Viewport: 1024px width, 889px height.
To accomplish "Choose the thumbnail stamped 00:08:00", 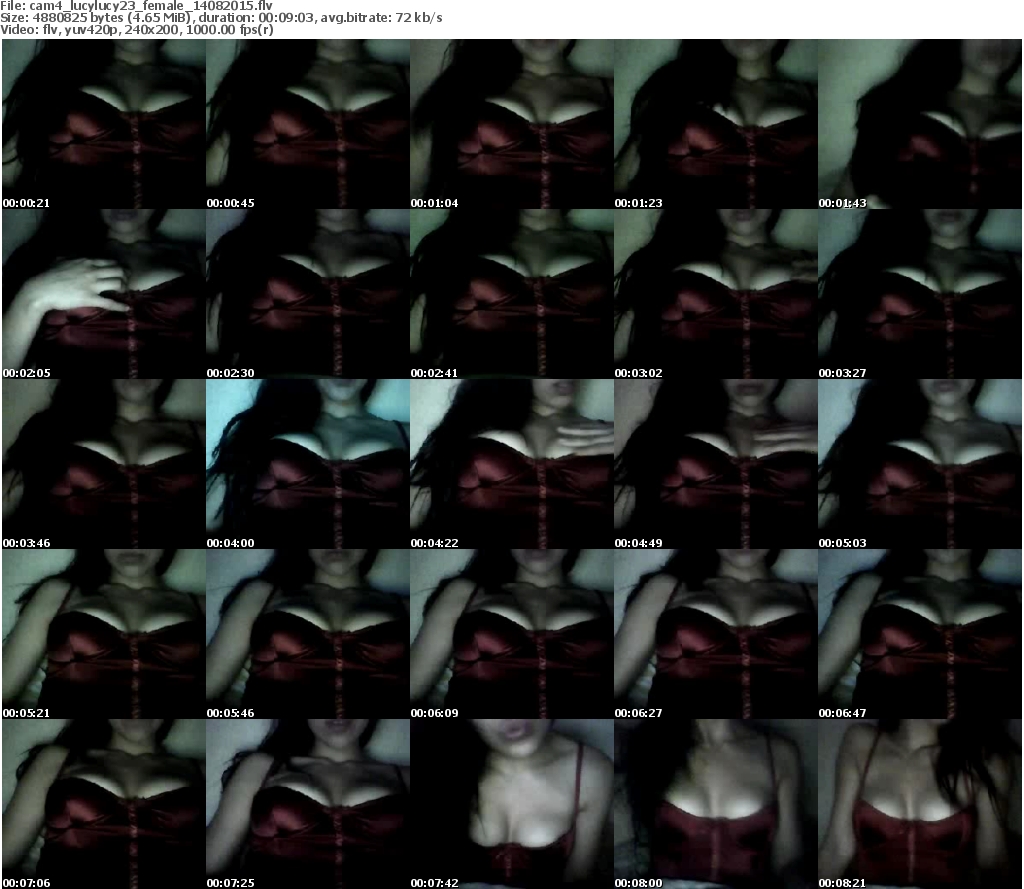I will click(x=716, y=804).
